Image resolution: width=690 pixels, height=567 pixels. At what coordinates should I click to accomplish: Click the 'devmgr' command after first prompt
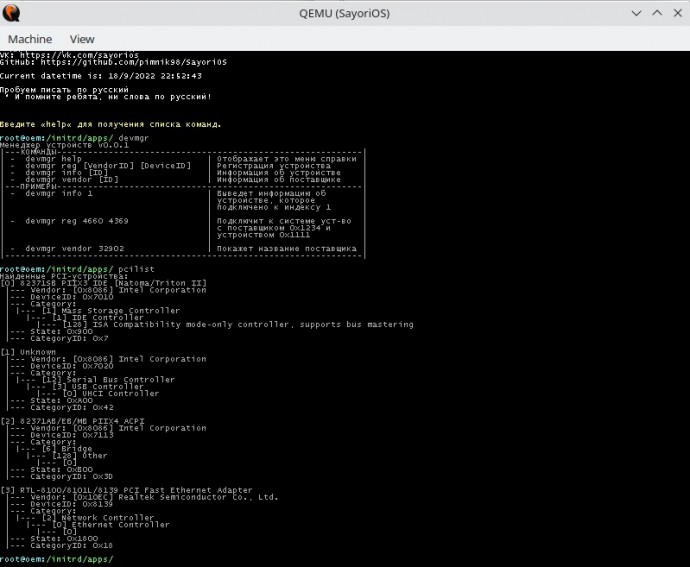[133, 138]
